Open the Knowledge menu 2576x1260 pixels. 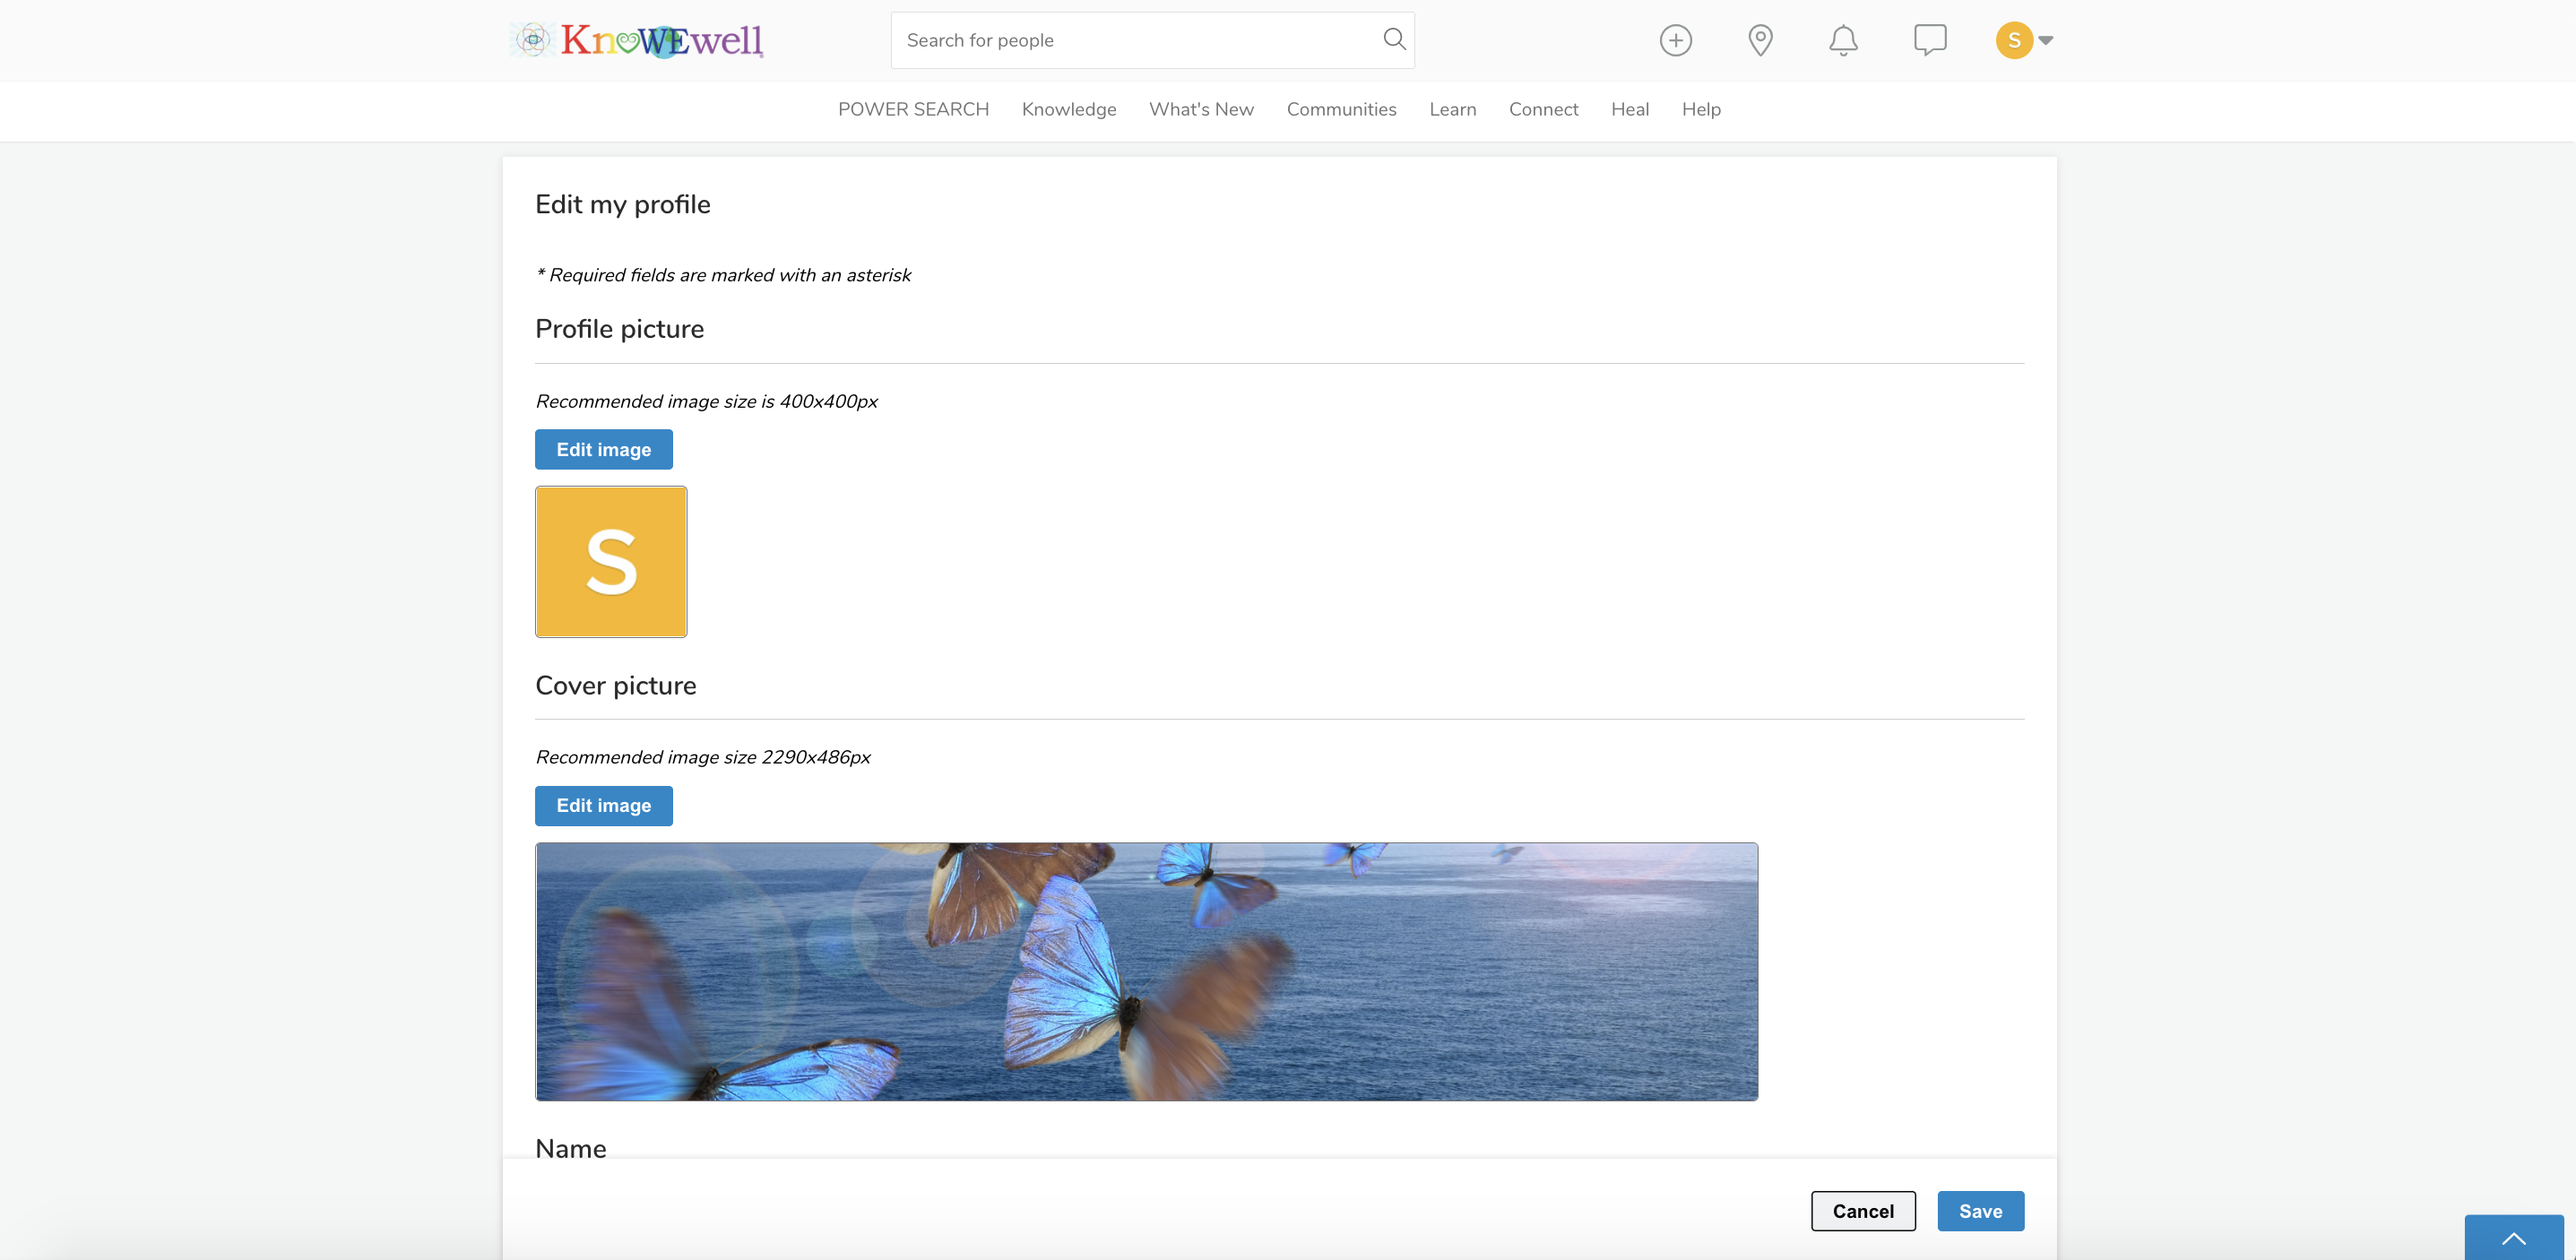pos(1068,109)
